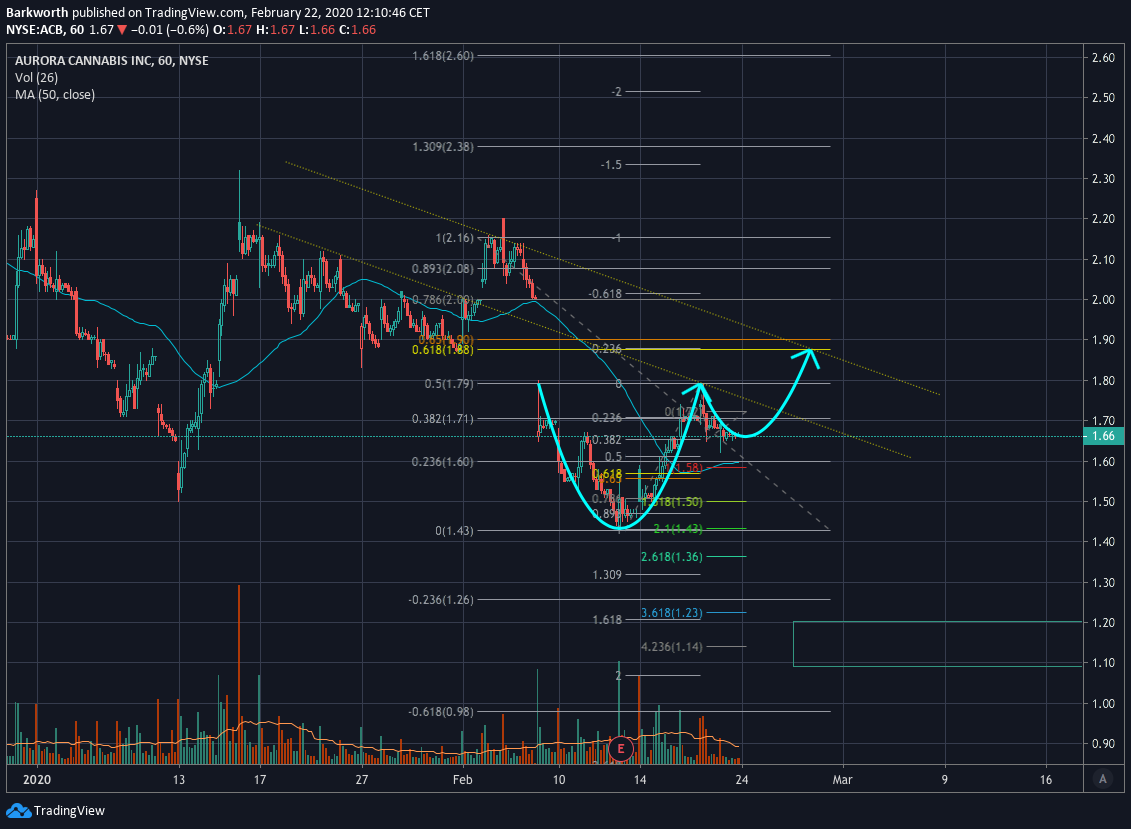
Task: Click the cyan arrowhead at the 1.79 peak
Action: pyautogui.click(x=699, y=387)
